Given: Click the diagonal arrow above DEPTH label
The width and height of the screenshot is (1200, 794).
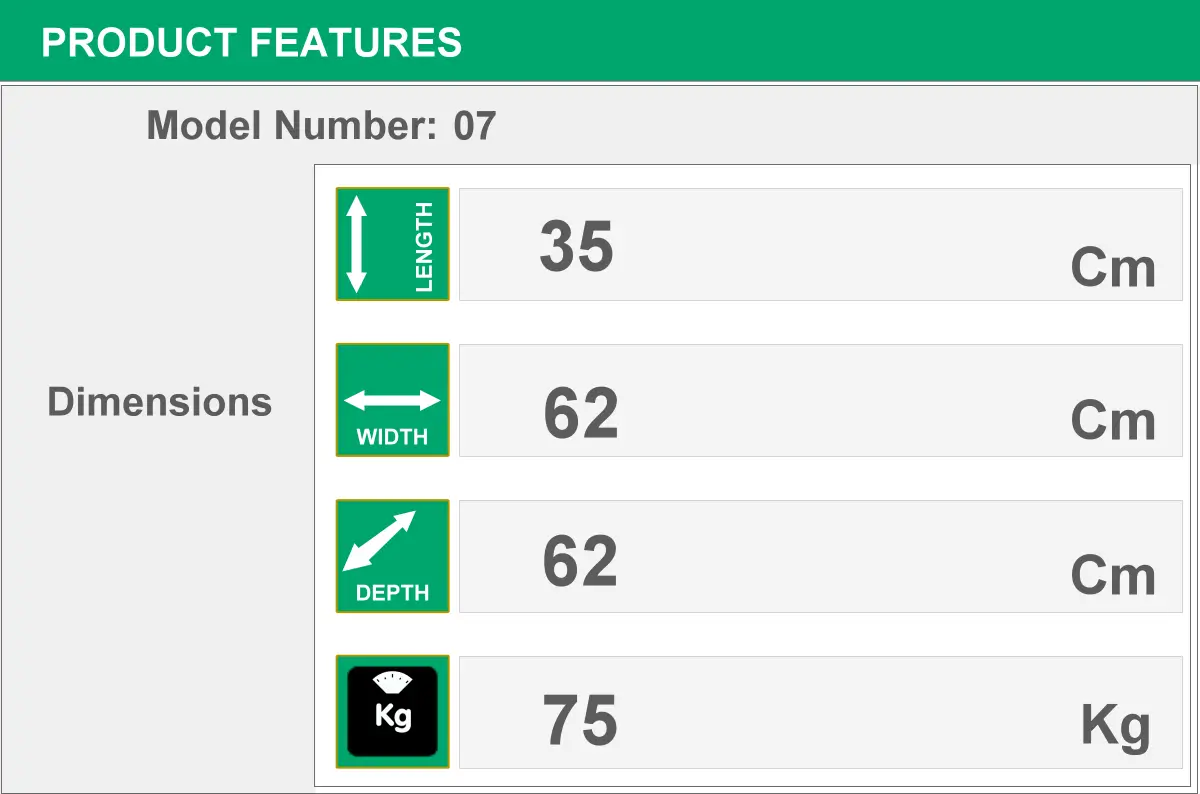Looking at the screenshot, I should (x=379, y=541).
